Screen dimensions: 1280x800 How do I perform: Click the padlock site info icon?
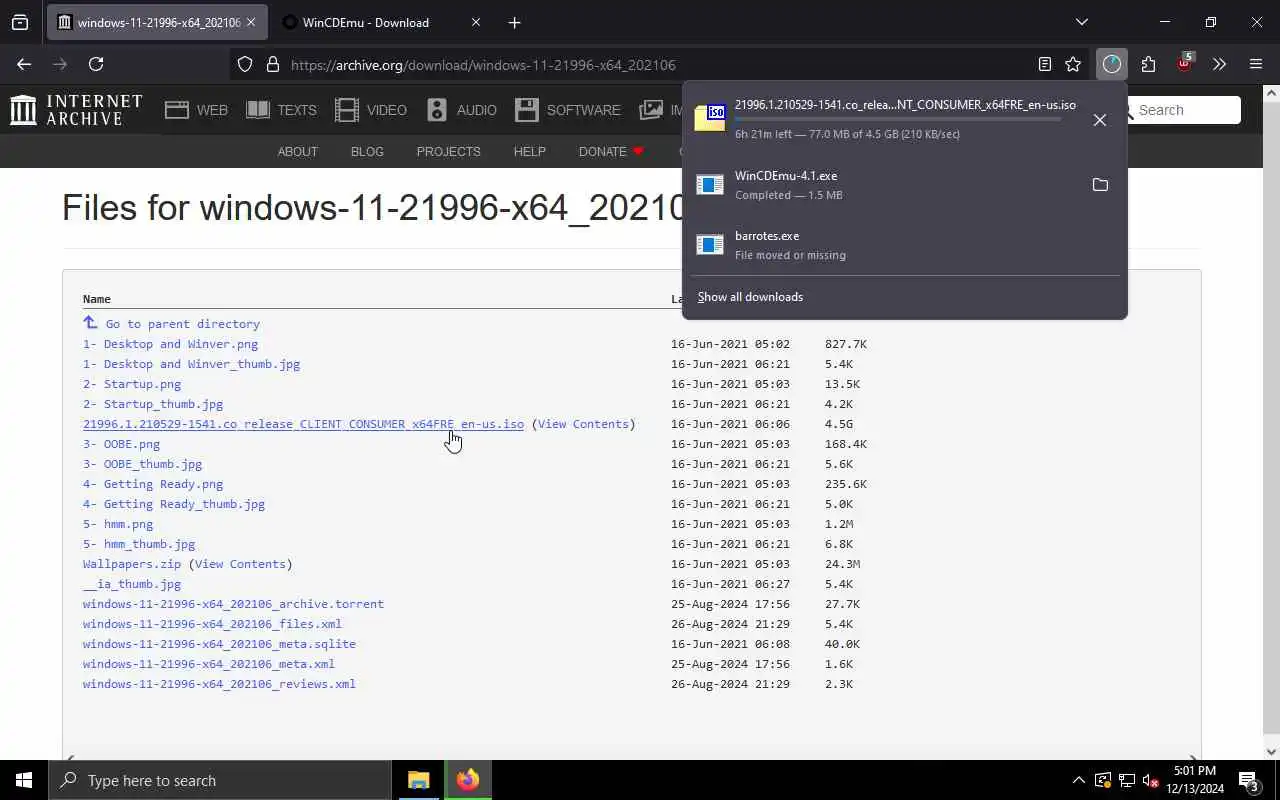tap(272, 65)
